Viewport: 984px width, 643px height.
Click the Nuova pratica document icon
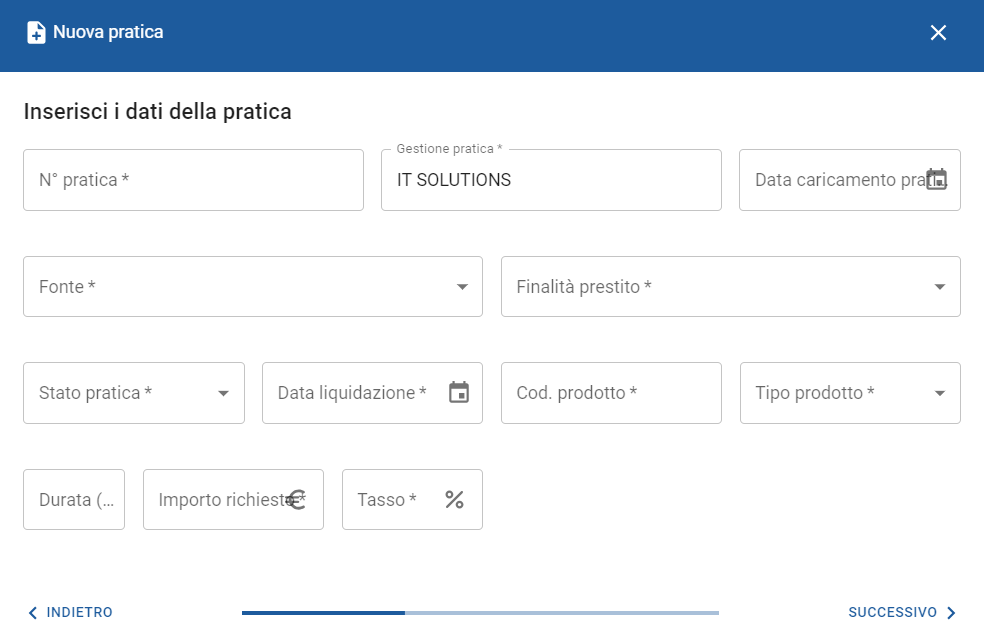[x=36, y=33]
